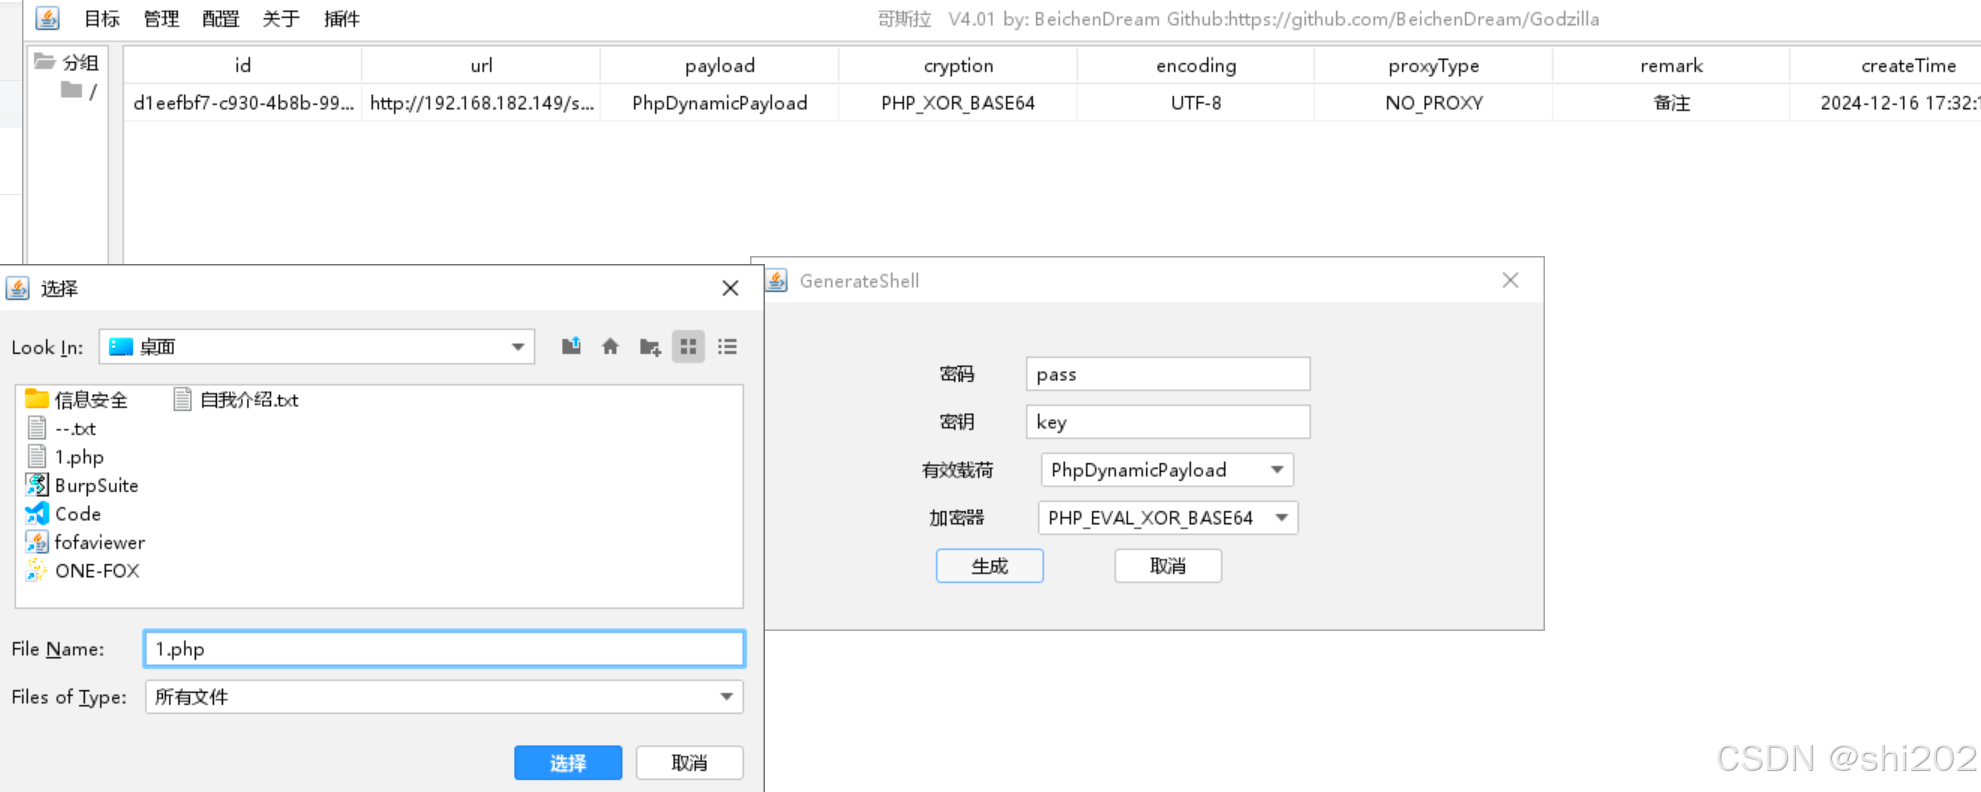Select the --.txt file

click(x=61, y=429)
